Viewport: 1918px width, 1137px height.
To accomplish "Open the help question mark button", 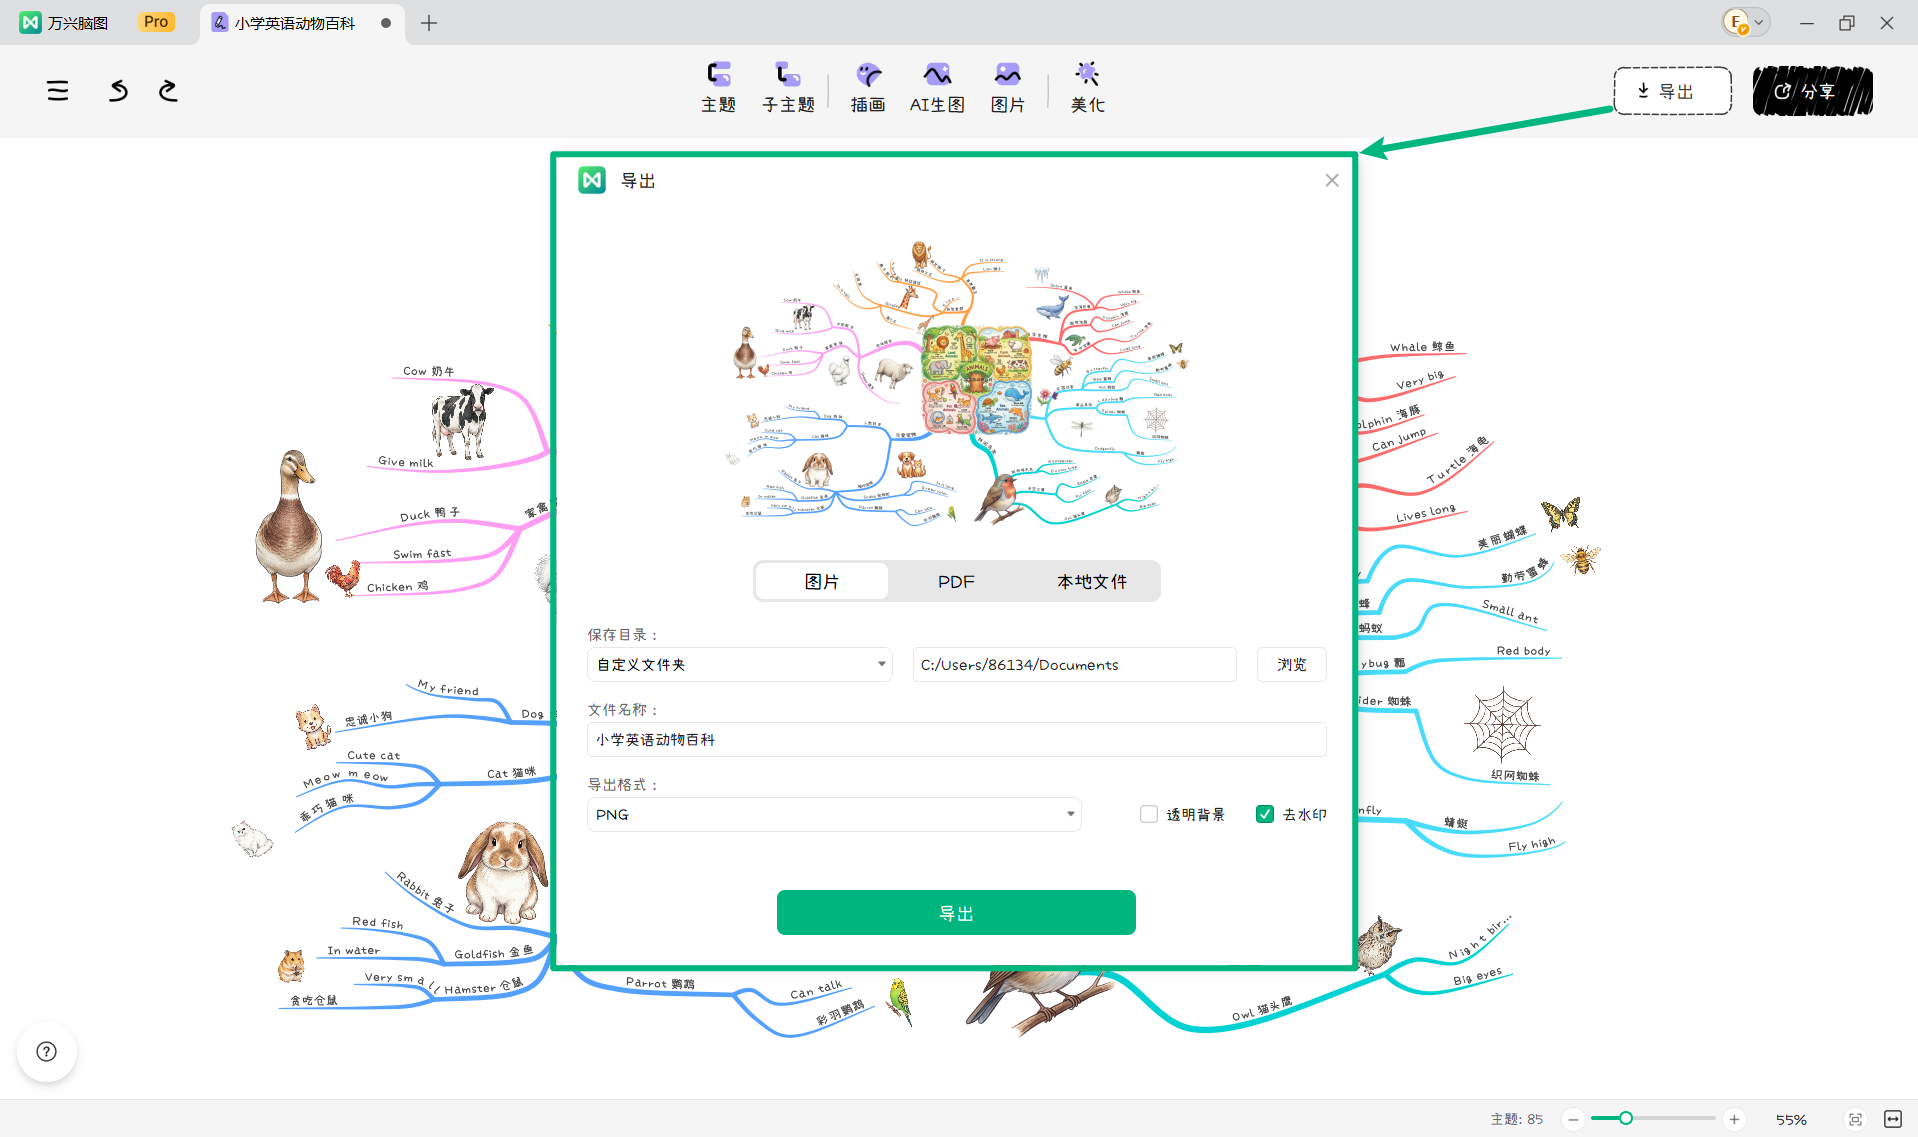I will pos(47,1052).
